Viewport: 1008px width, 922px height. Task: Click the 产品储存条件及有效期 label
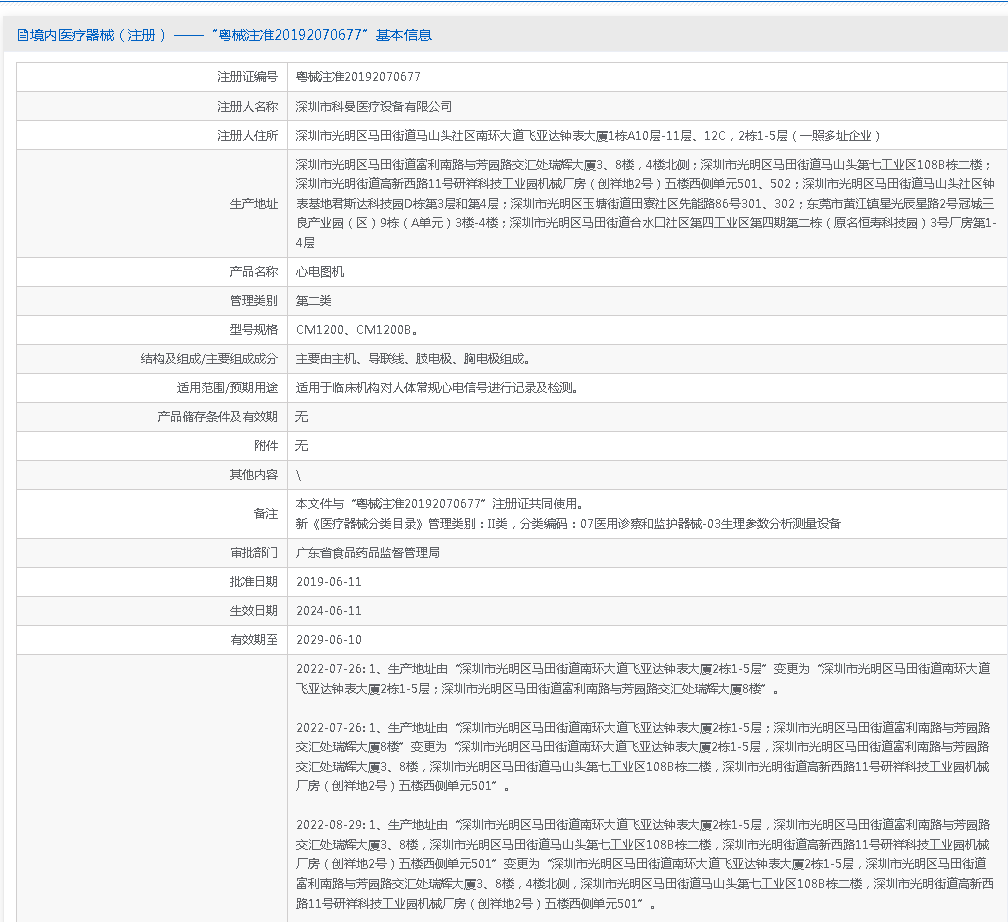[217, 417]
